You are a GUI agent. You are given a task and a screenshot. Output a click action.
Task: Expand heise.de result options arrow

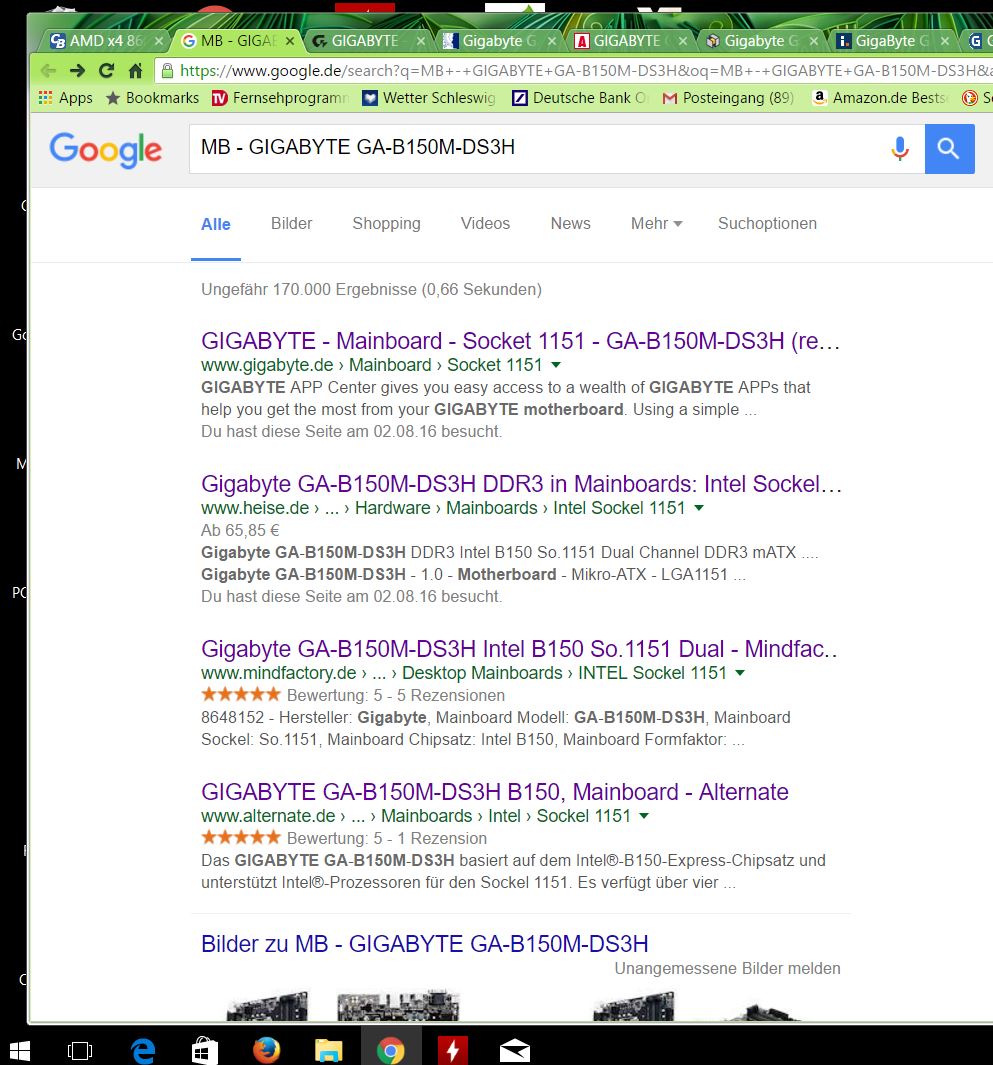click(x=699, y=508)
